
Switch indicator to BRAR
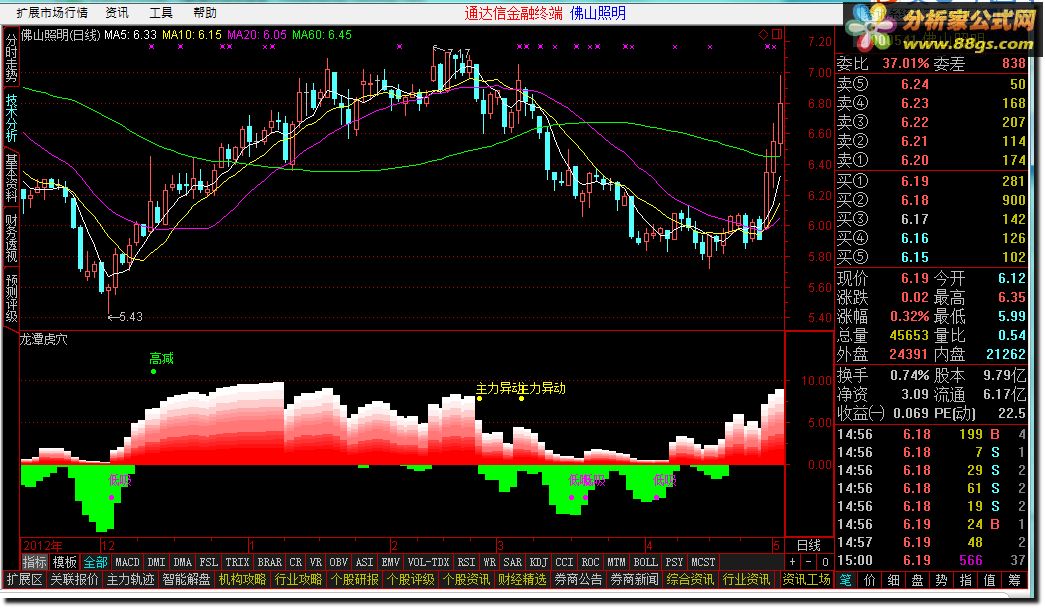click(270, 562)
